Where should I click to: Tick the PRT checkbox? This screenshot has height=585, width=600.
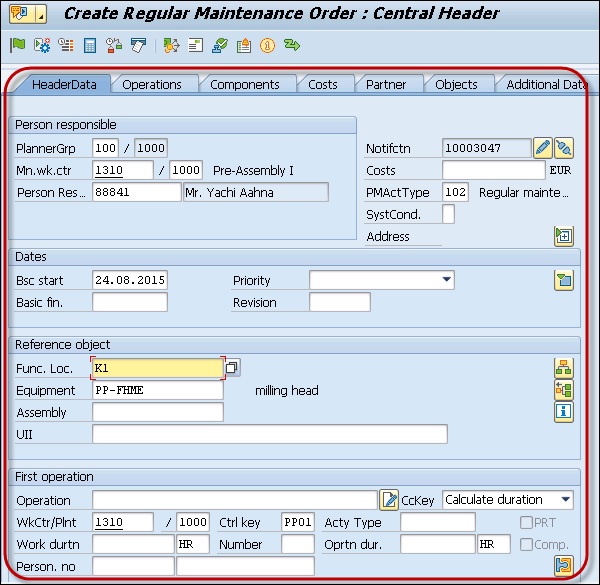[526, 522]
